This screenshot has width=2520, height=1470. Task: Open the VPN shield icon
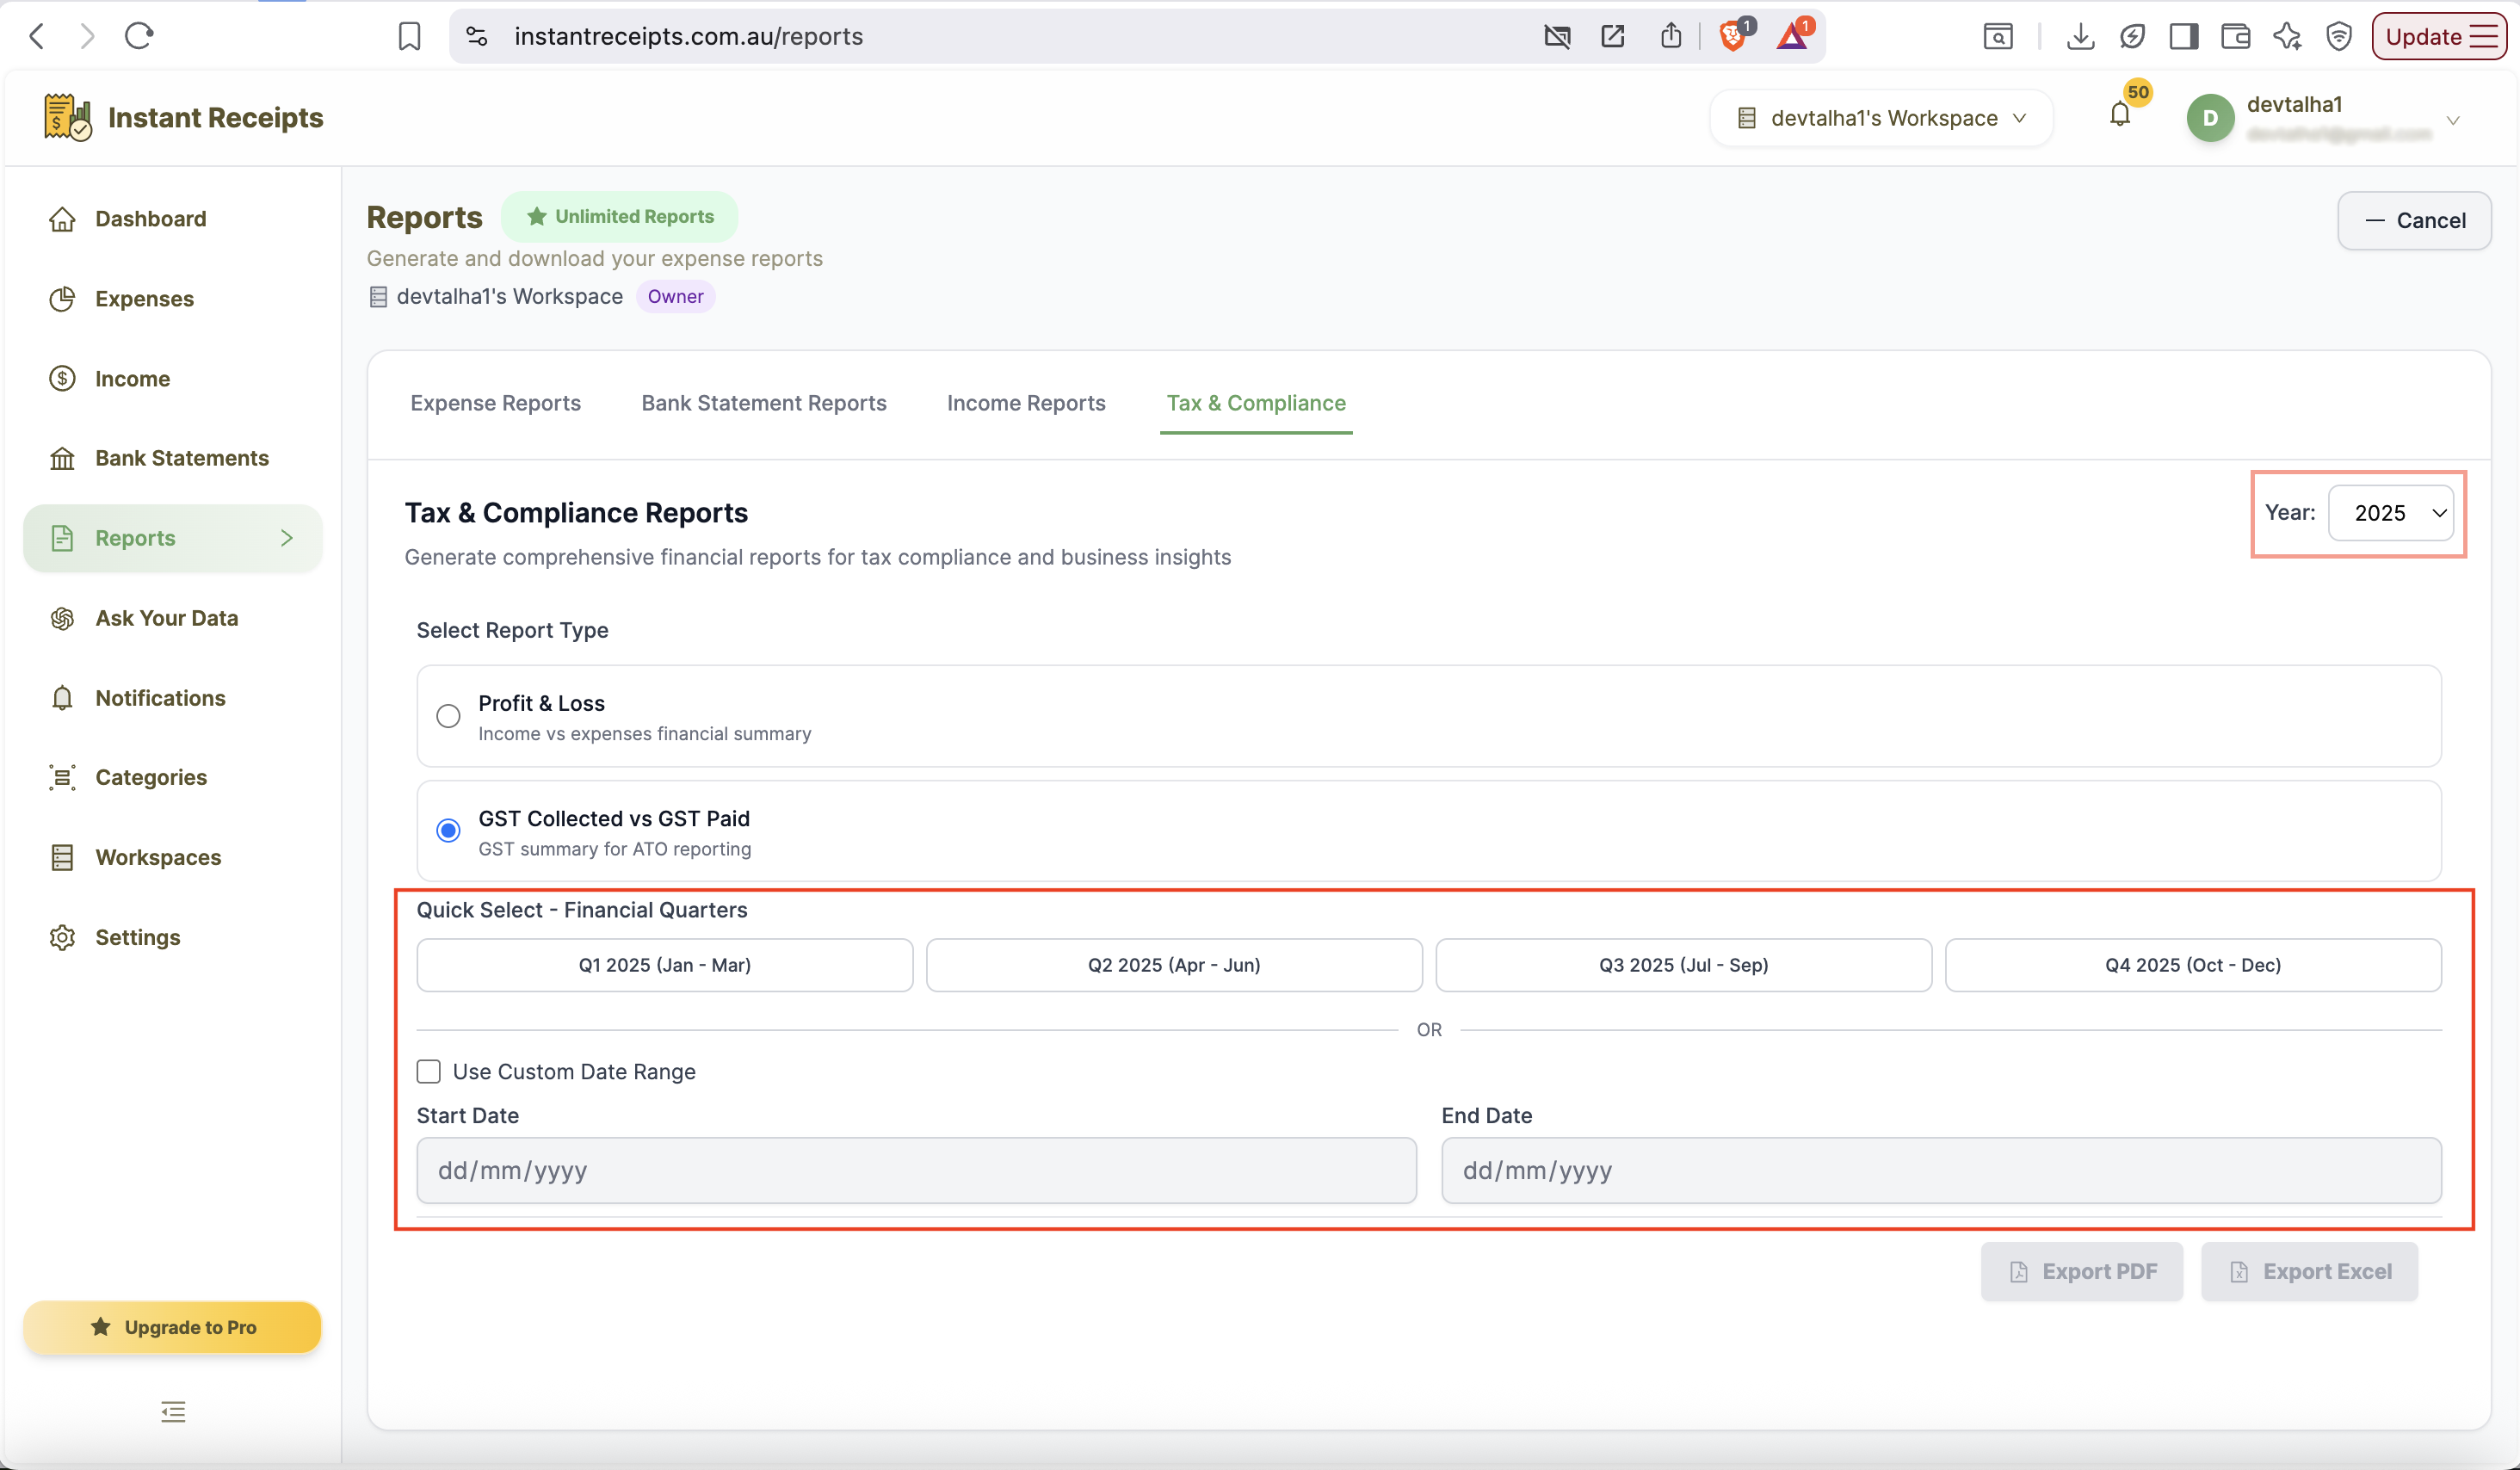pyautogui.click(x=2339, y=37)
